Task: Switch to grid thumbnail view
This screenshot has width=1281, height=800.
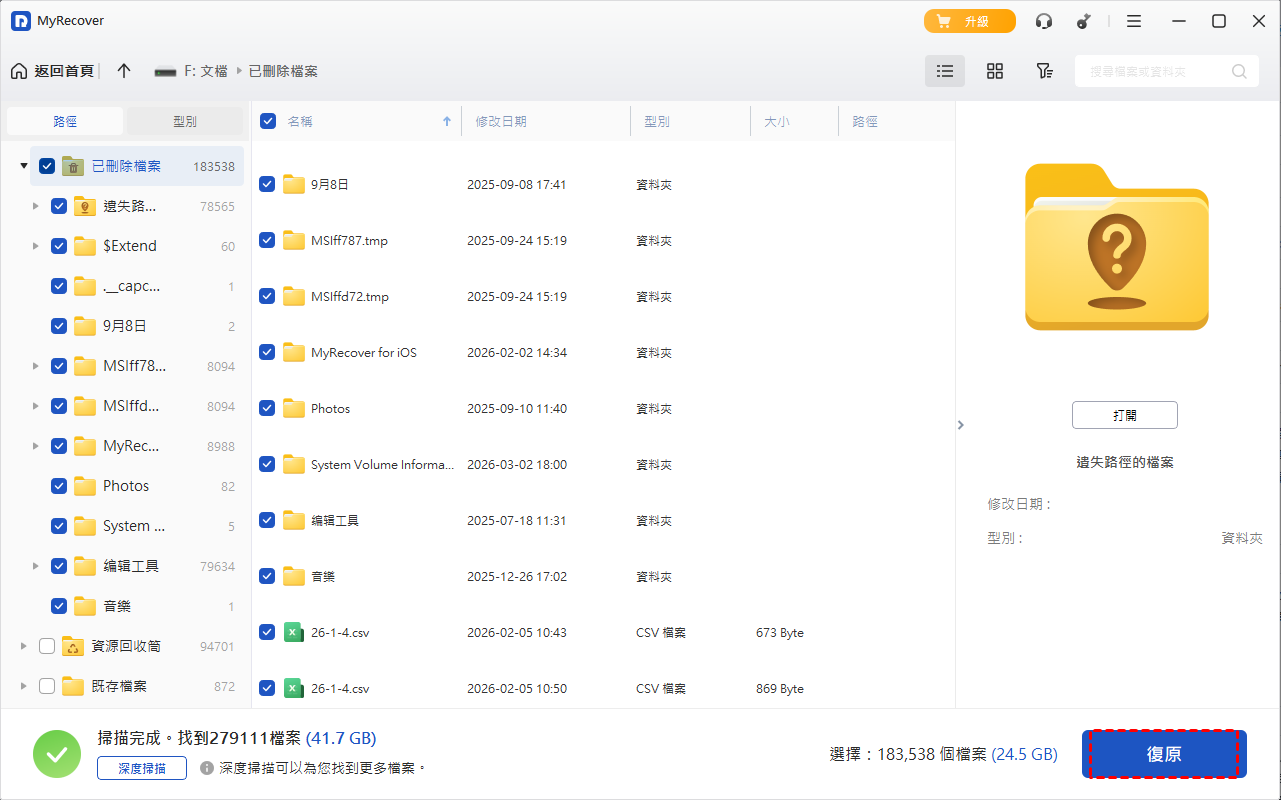Action: click(994, 71)
